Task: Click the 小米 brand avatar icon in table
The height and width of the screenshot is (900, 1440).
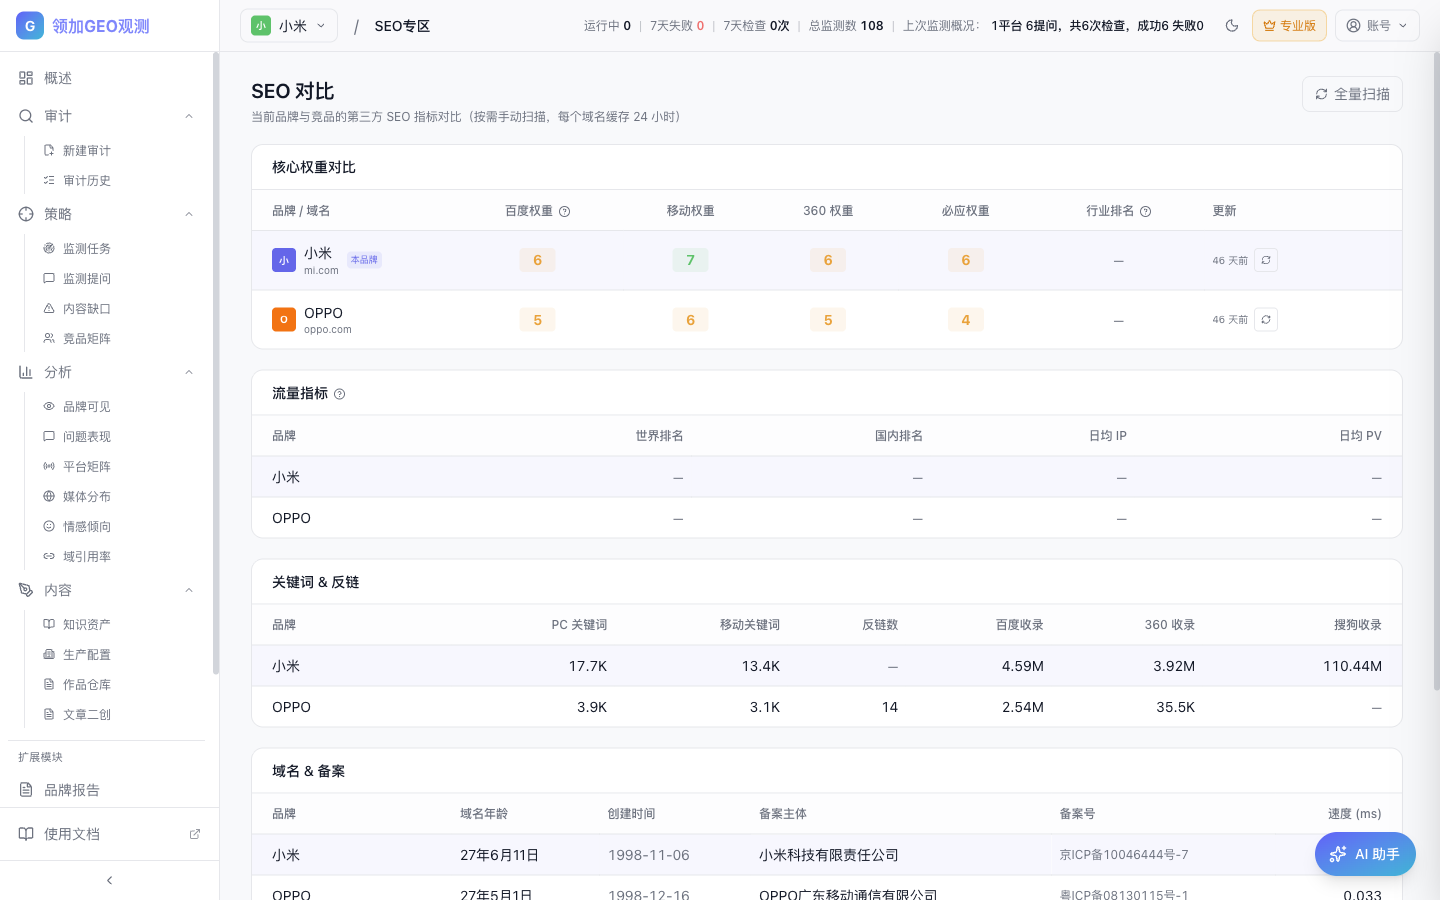Action: click(x=284, y=260)
